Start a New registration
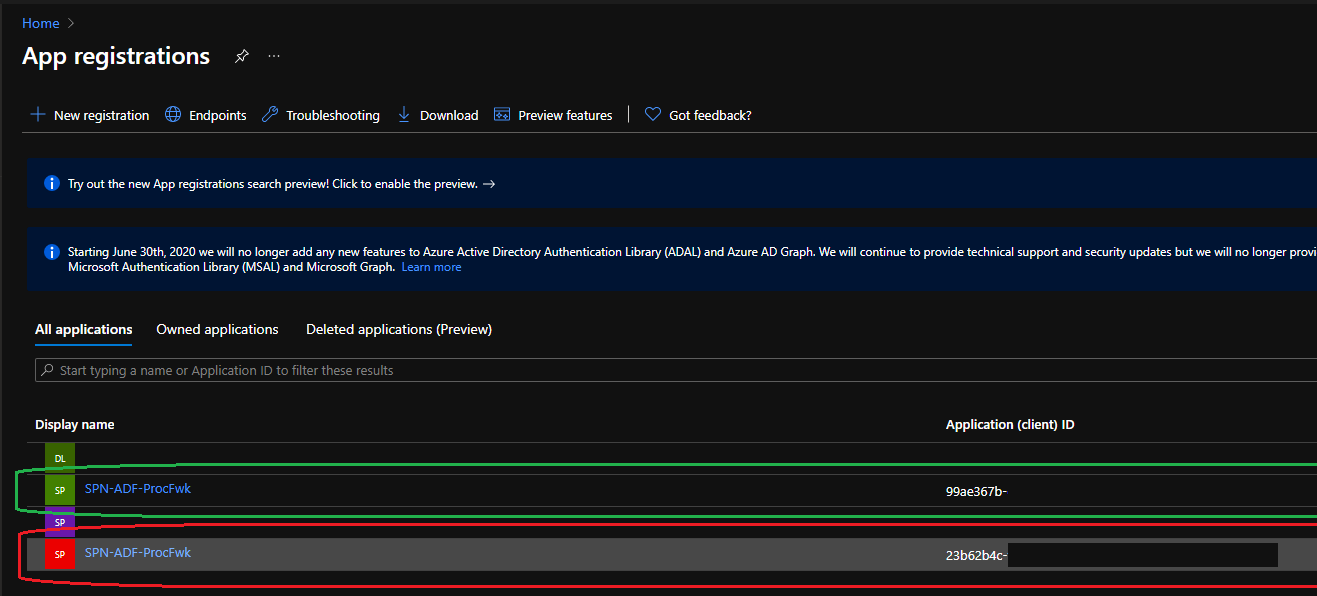 coord(90,115)
